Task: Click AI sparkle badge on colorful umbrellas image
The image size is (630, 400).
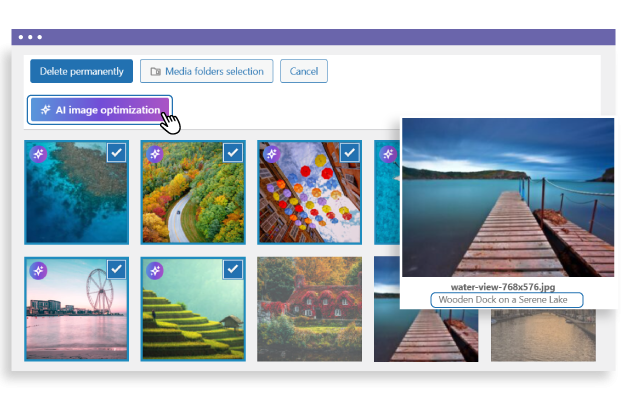Action: click(272, 154)
